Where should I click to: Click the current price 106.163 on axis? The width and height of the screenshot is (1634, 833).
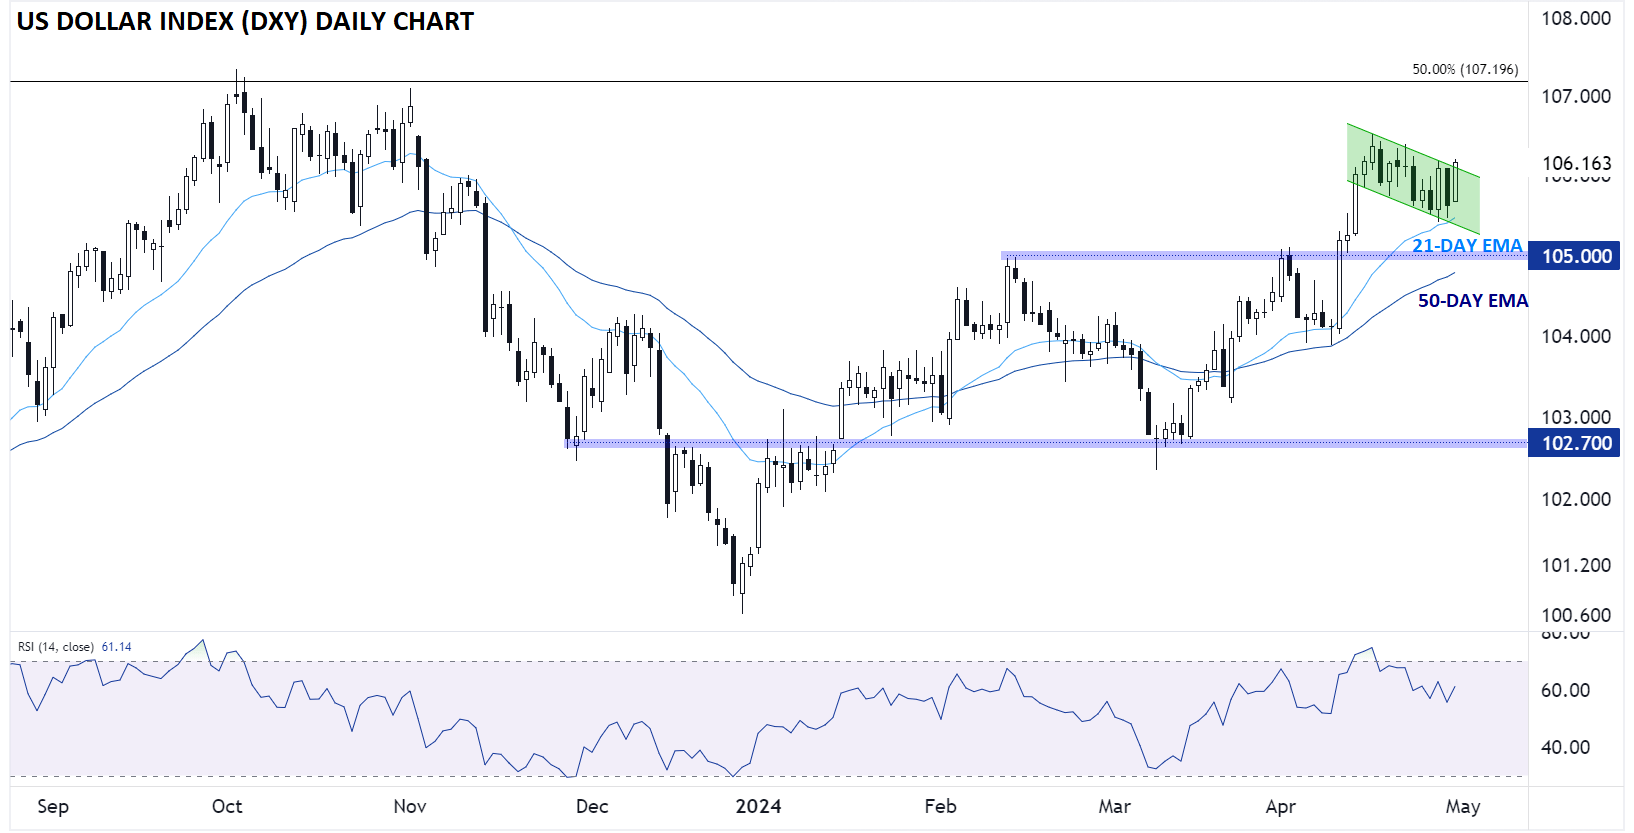(x=1577, y=163)
